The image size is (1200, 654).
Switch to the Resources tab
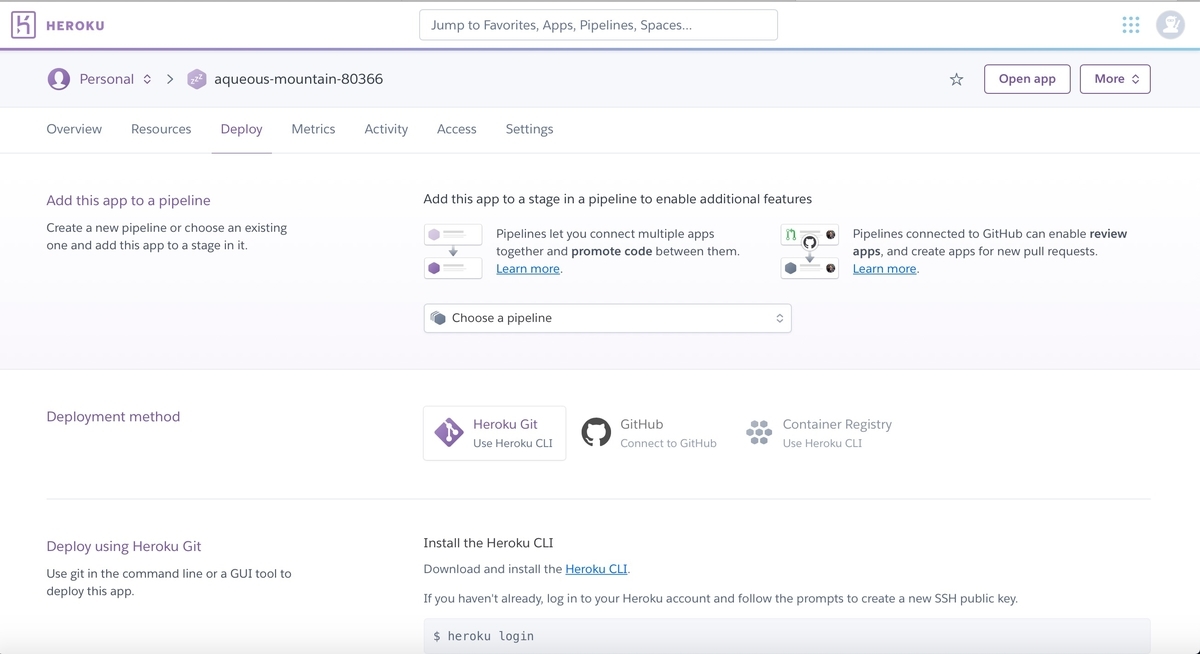click(x=161, y=129)
